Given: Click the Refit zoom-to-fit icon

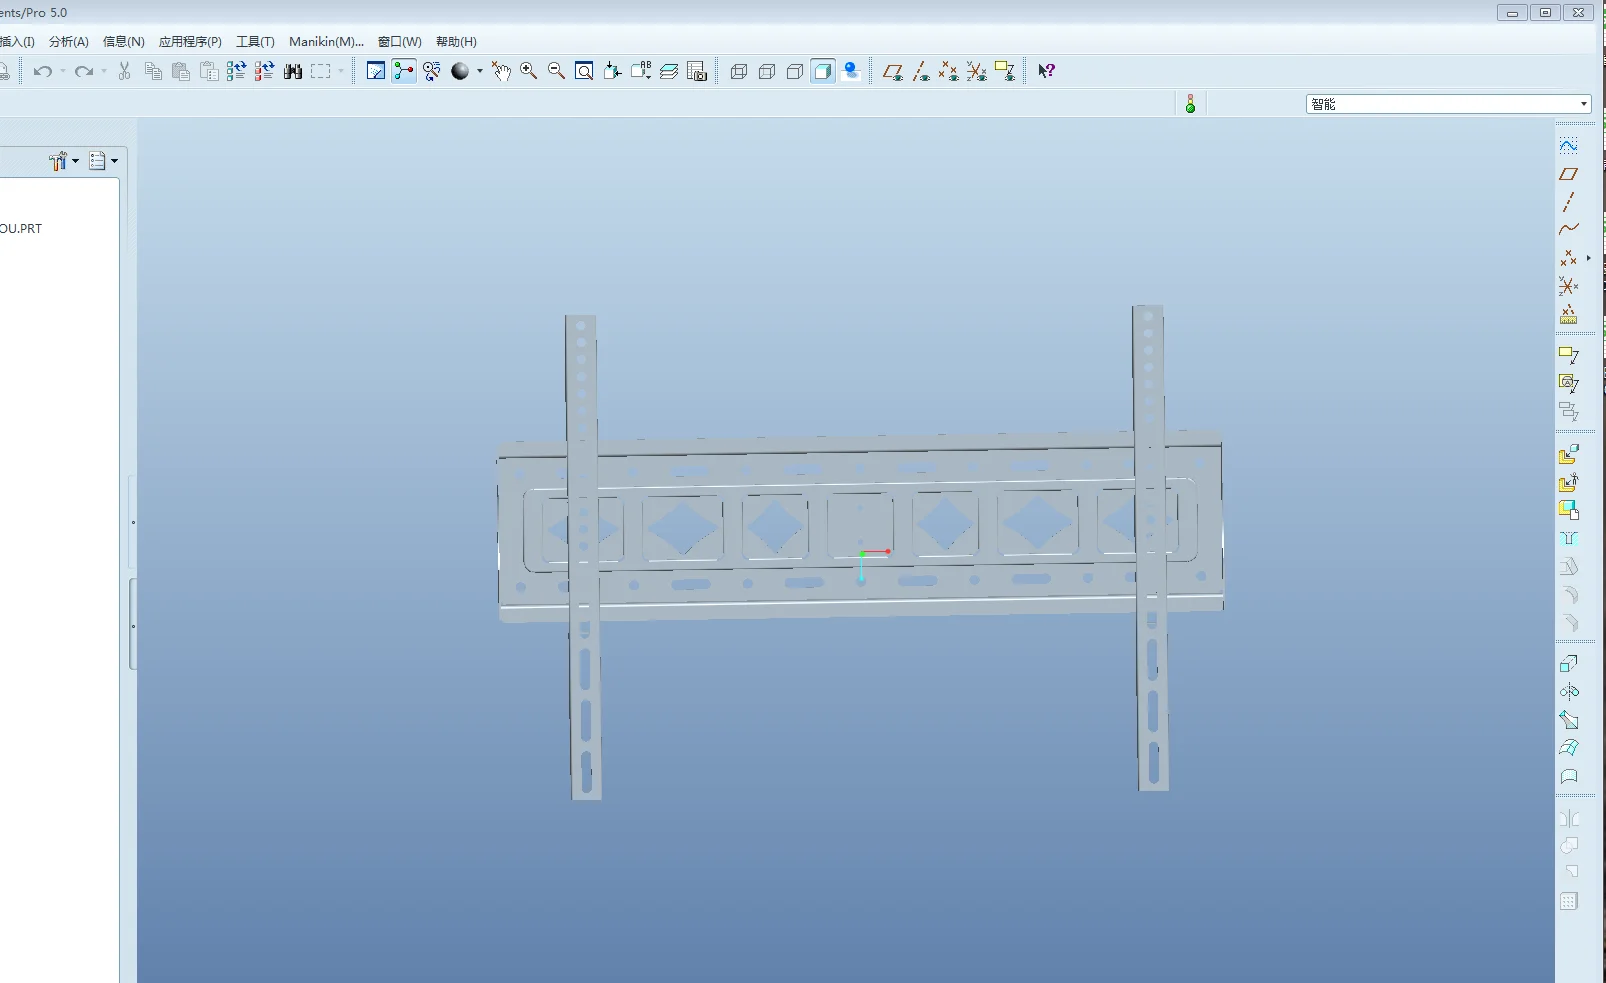Looking at the screenshot, I should point(584,71).
